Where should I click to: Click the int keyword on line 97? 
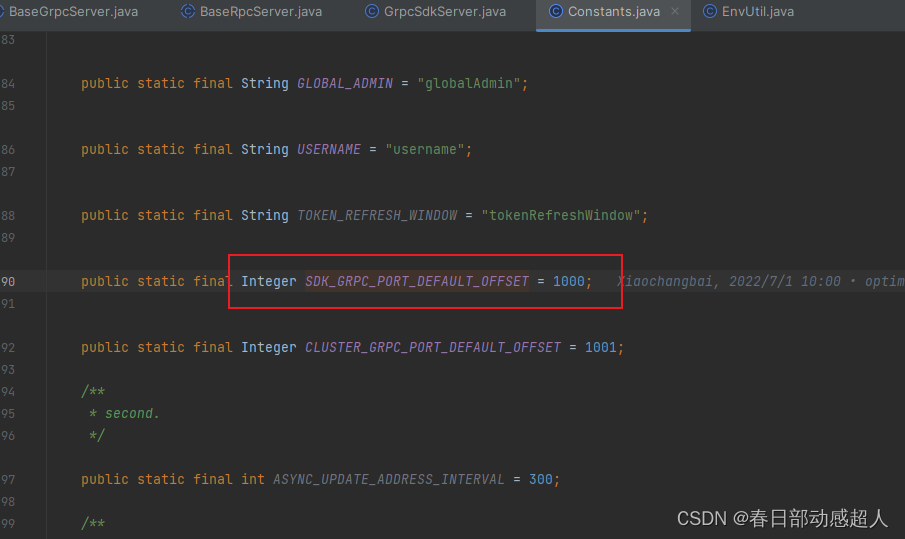pyautogui.click(x=253, y=480)
